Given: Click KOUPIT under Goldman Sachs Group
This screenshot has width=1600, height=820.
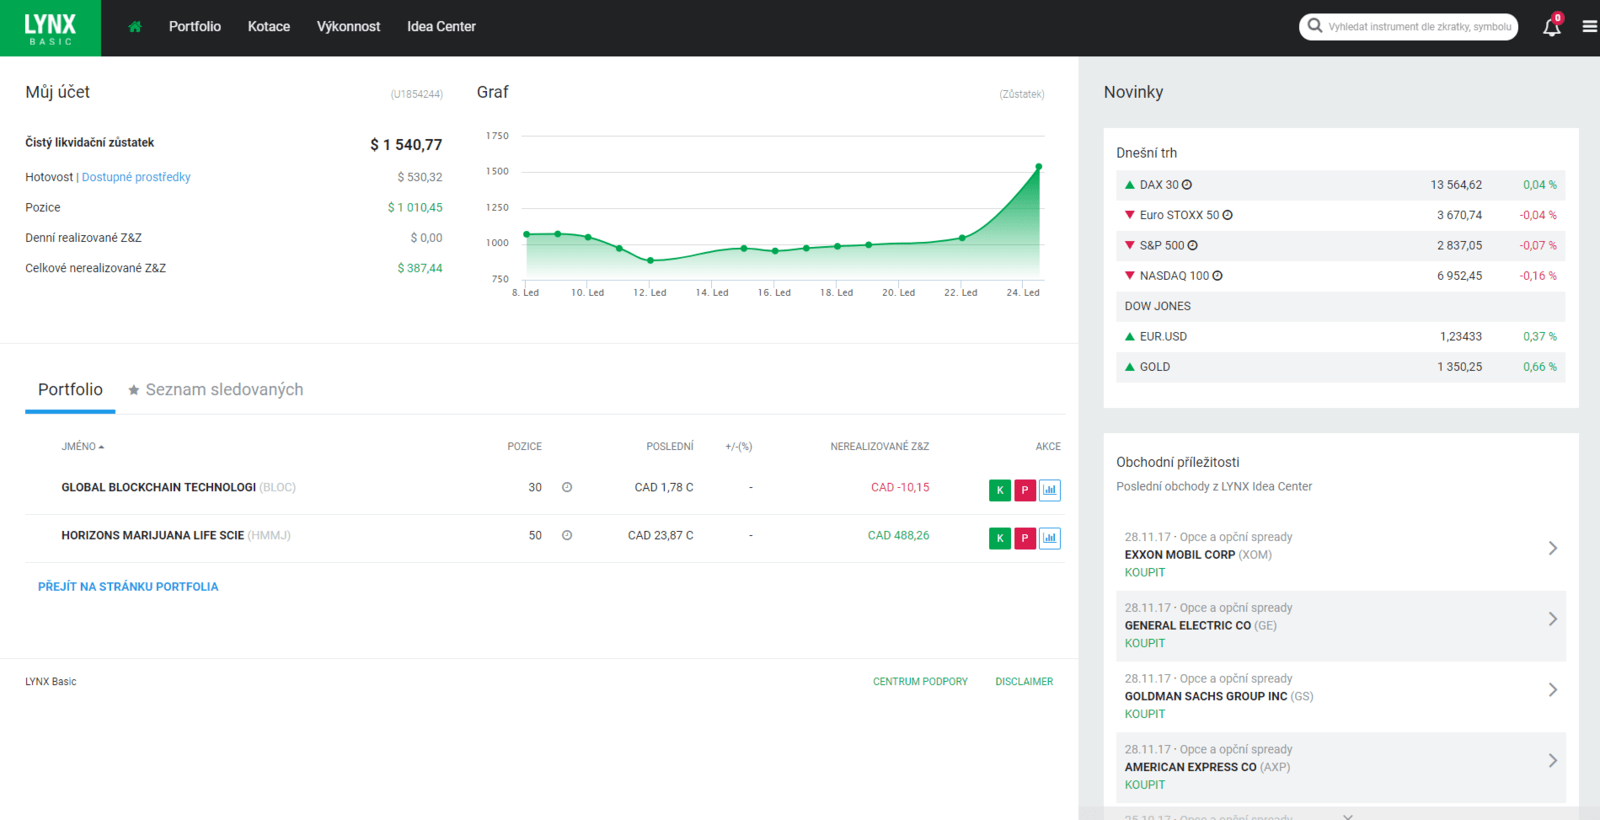Looking at the screenshot, I should click(1145, 715).
